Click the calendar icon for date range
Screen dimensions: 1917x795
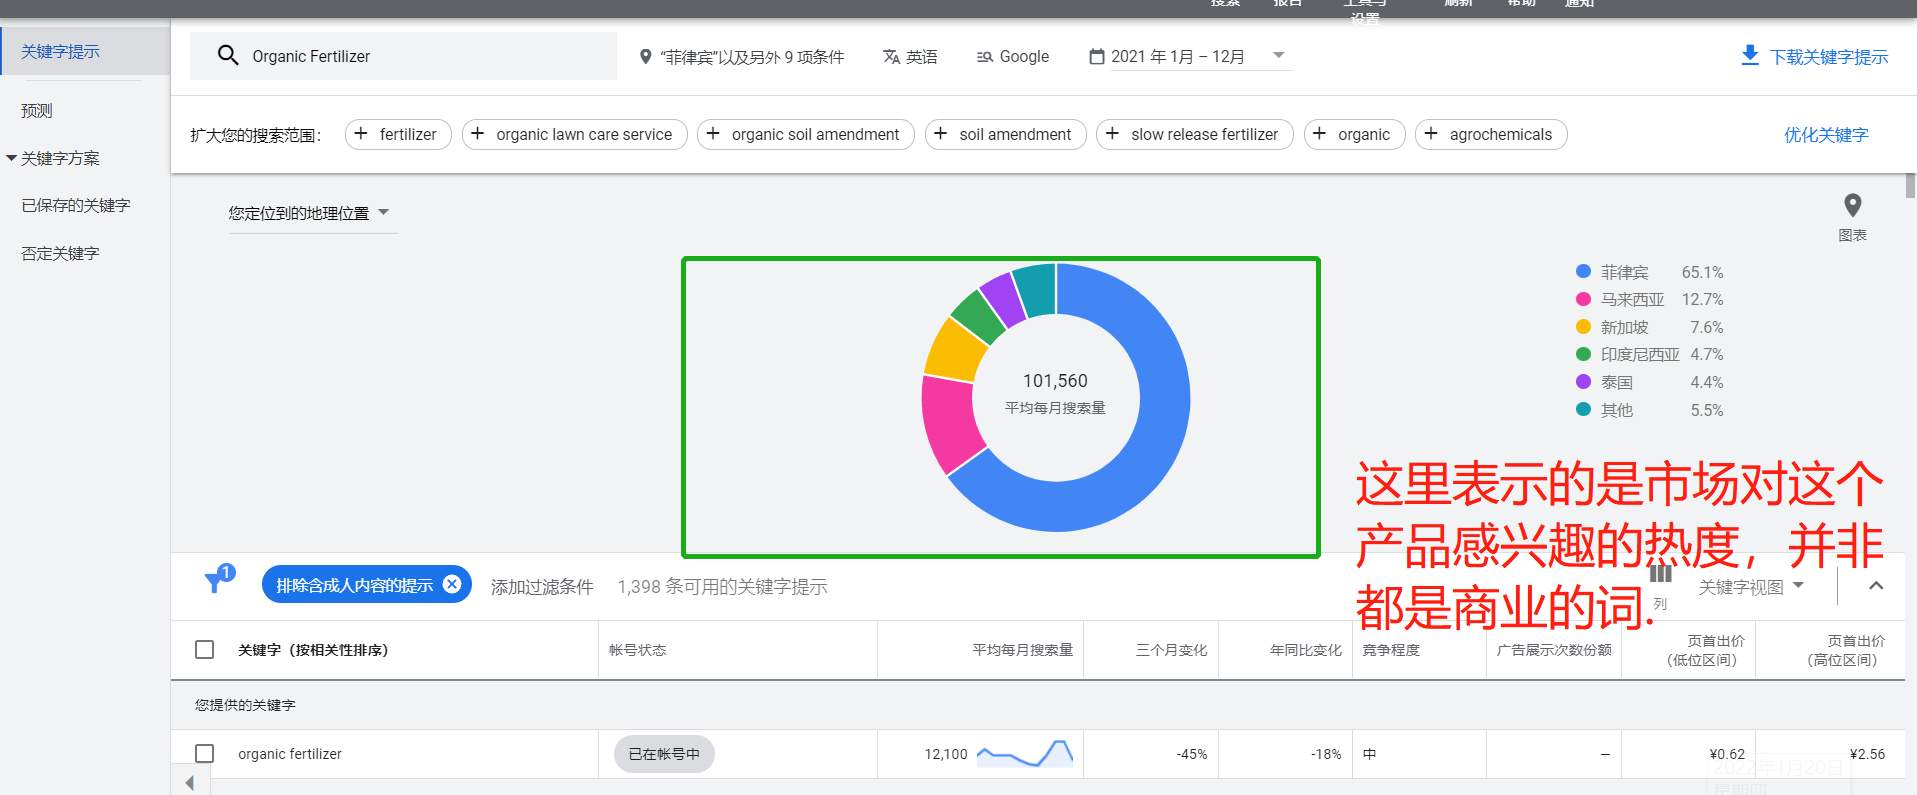click(1097, 57)
